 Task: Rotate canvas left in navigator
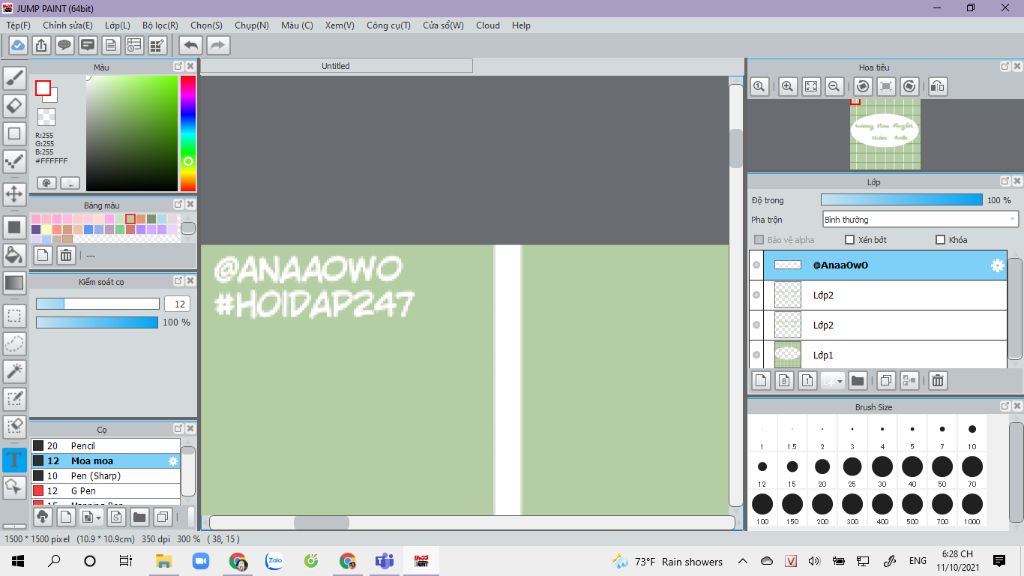point(863,86)
